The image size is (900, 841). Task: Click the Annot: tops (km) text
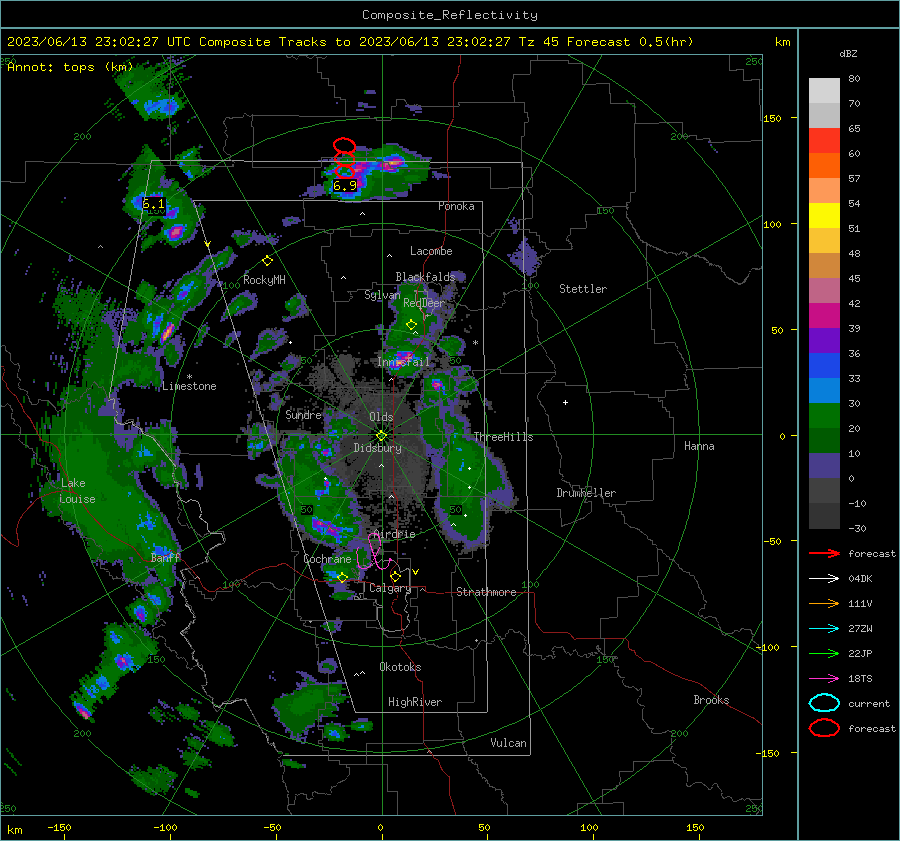click(x=70, y=67)
